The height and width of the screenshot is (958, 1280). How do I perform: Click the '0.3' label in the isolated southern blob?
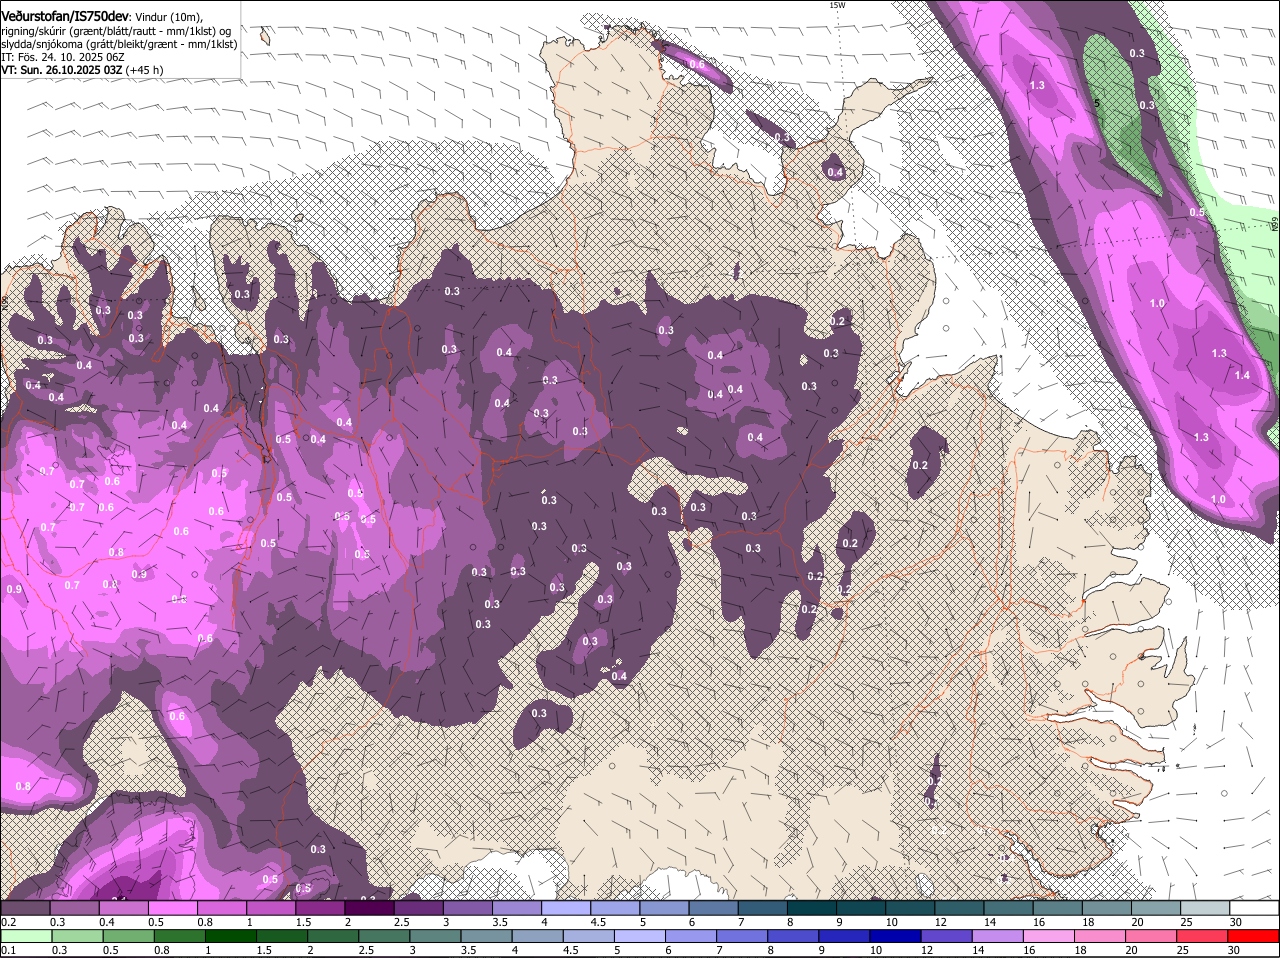[x=539, y=713]
